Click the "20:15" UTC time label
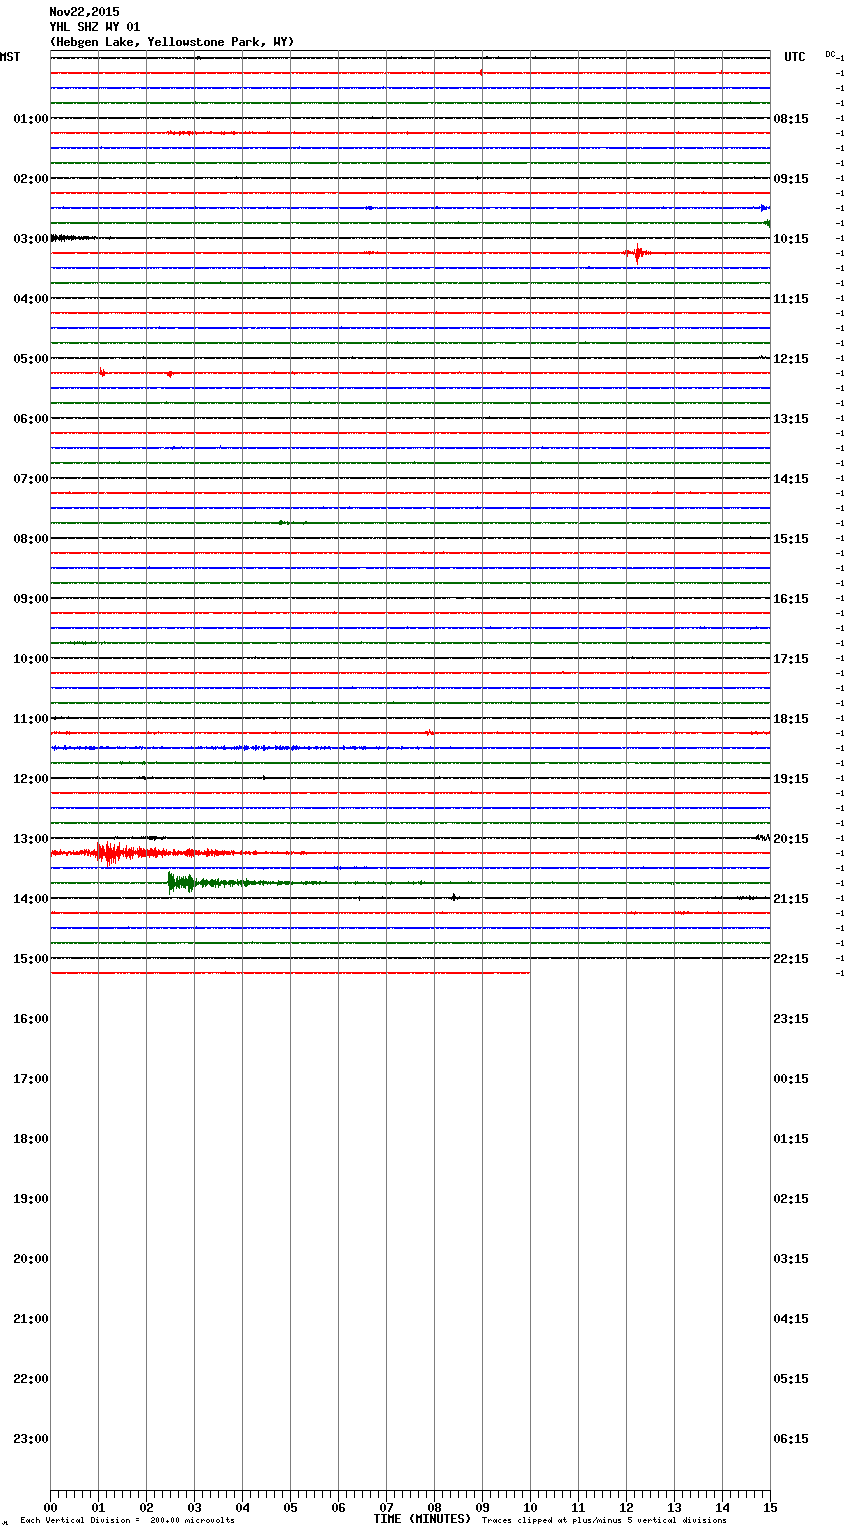 tap(791, 839)
